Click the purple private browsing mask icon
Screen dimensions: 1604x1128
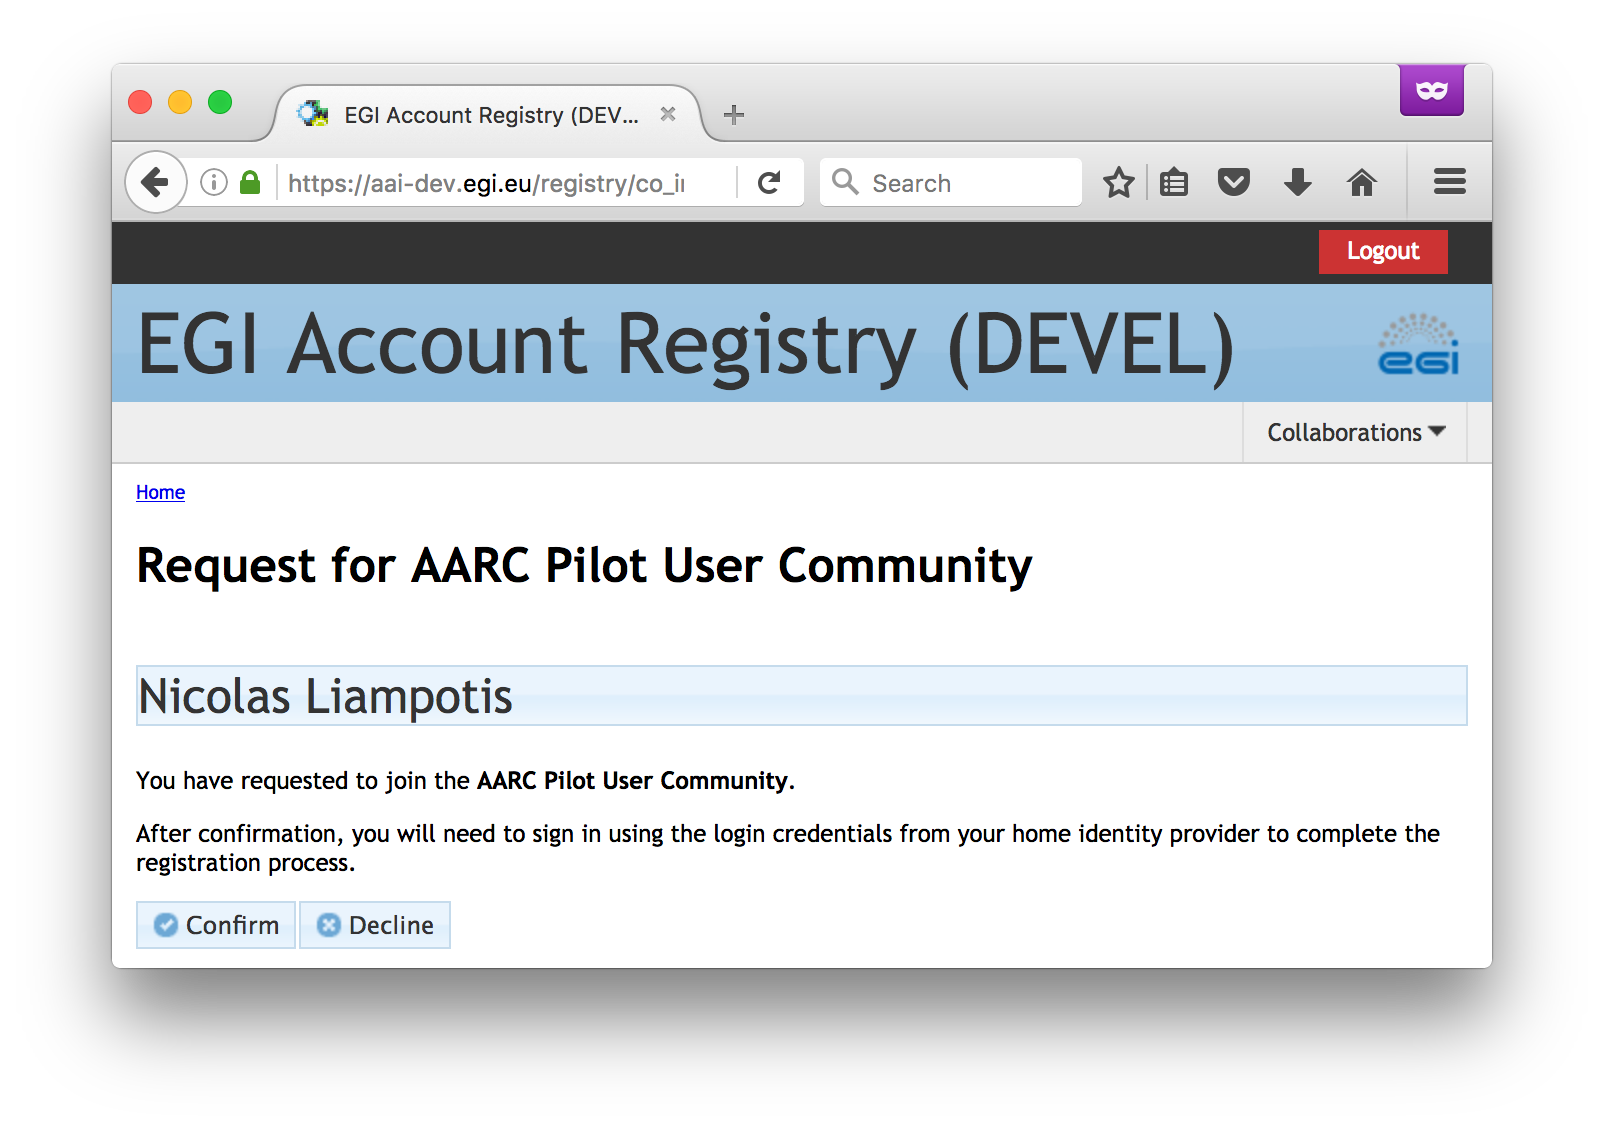[1432, 90]
